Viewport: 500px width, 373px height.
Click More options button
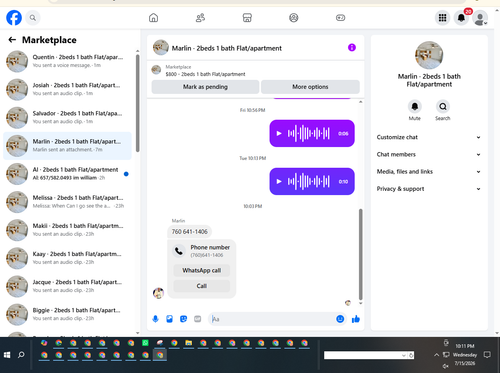point(310,87)
